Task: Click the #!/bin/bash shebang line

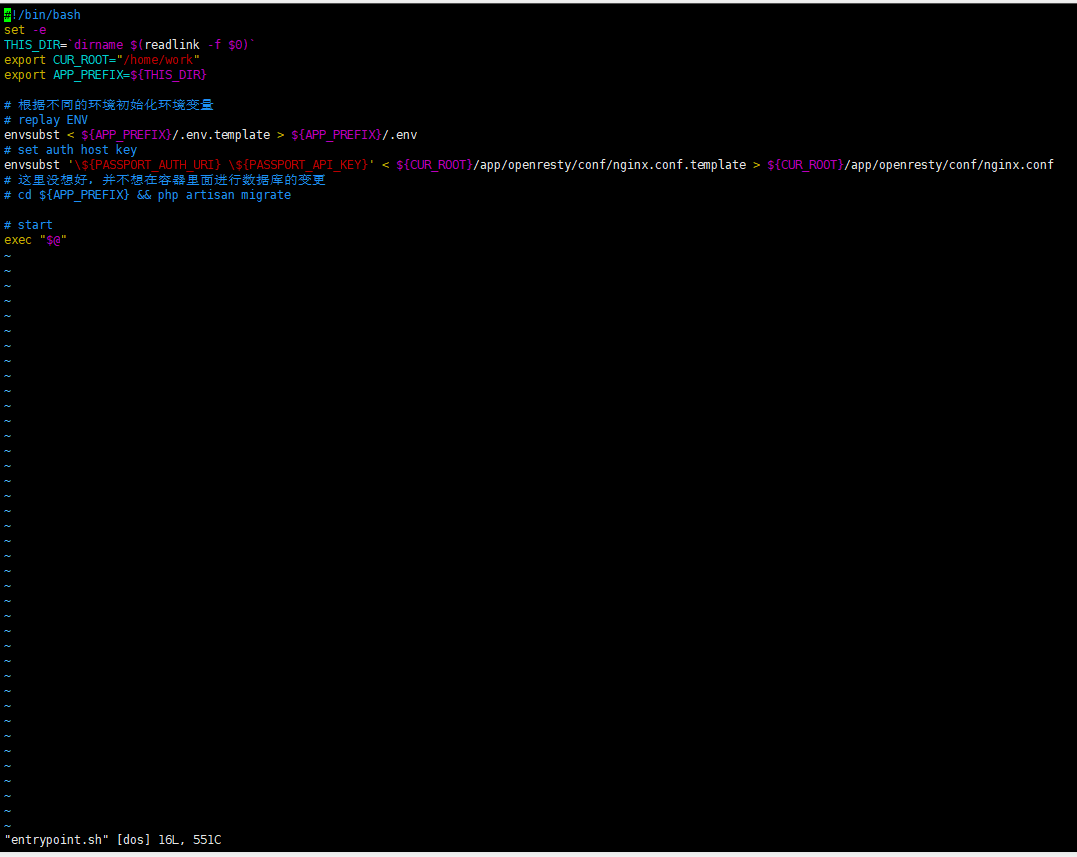Action: (x=40, y=14)
